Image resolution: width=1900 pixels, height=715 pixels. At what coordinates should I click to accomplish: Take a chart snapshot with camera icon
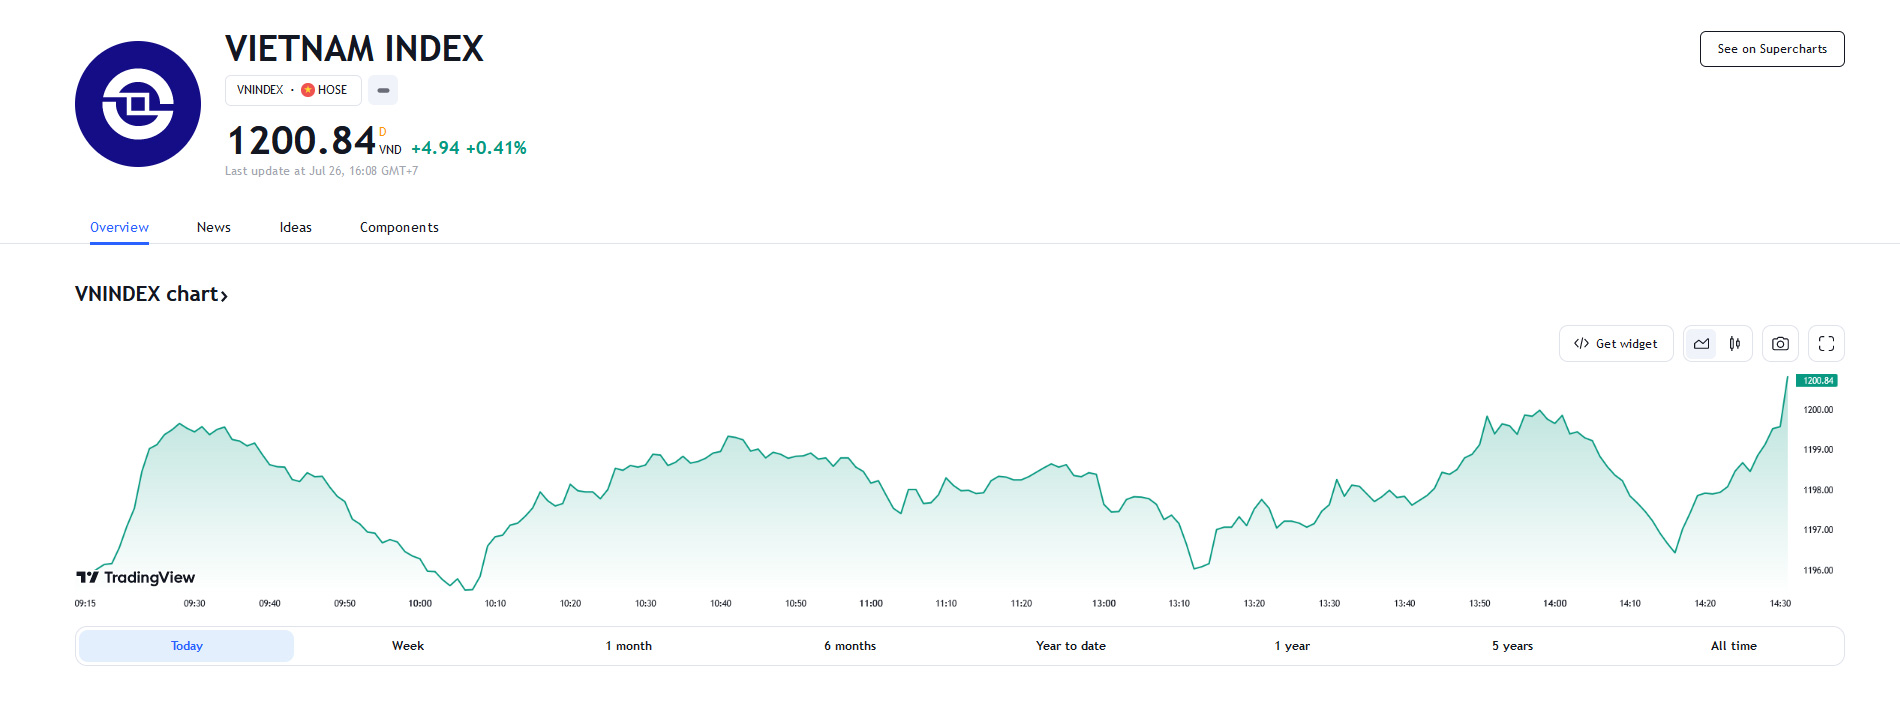coord(1780,344)
